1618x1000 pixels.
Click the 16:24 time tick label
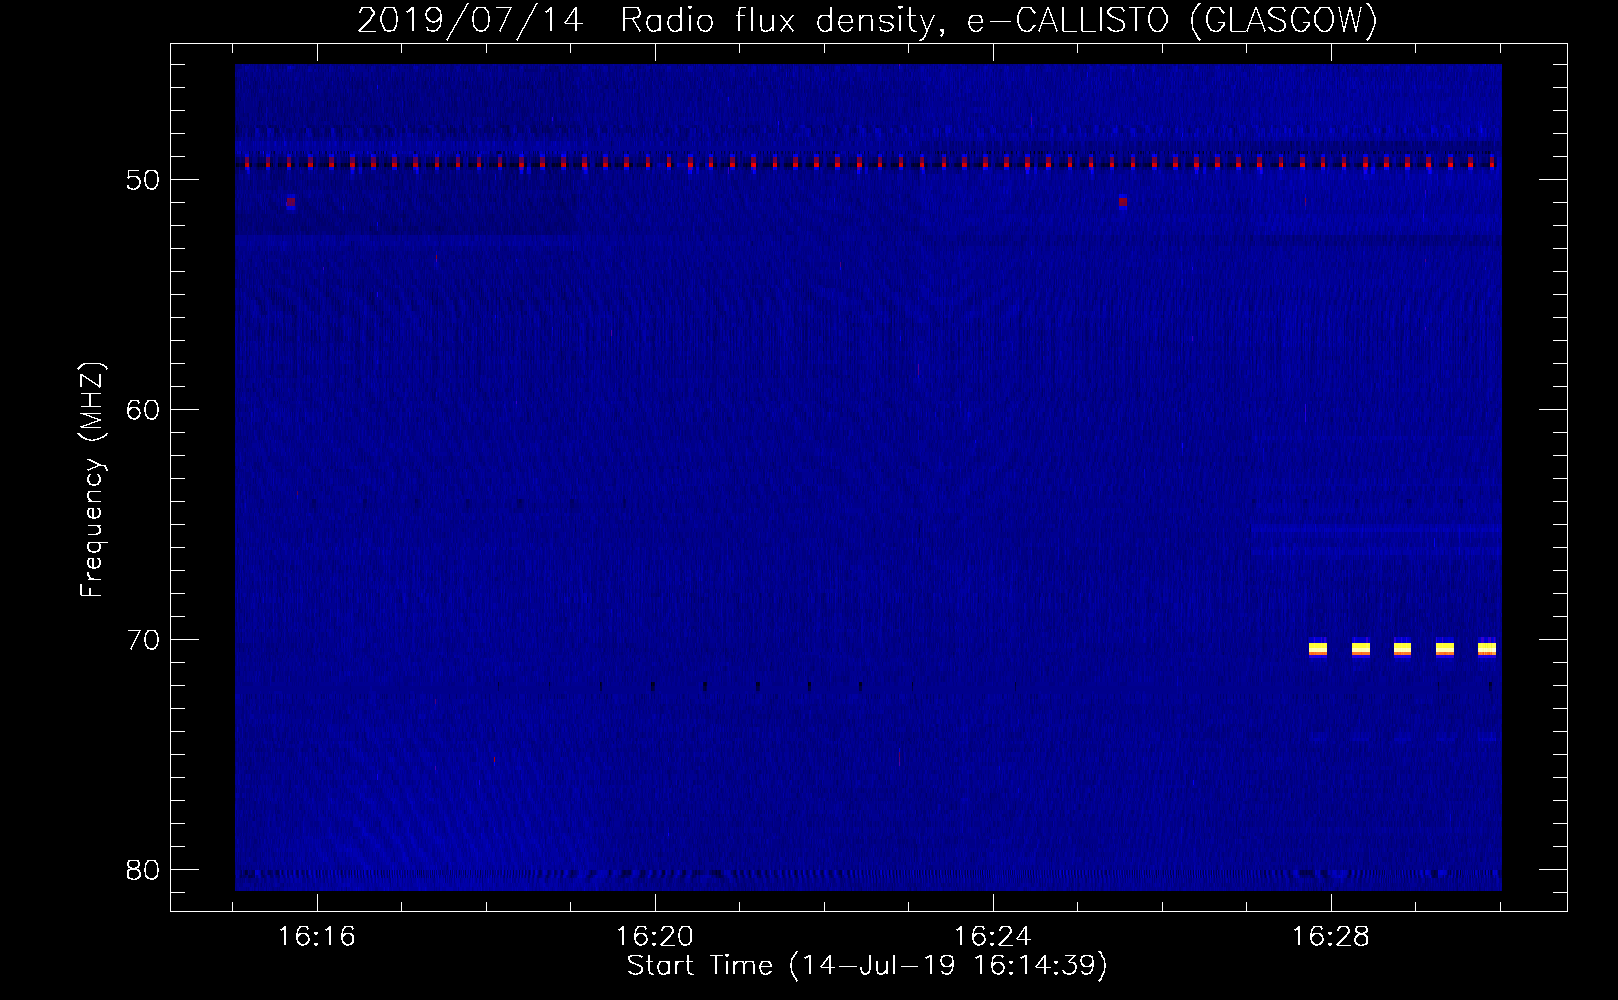[993, 937]
